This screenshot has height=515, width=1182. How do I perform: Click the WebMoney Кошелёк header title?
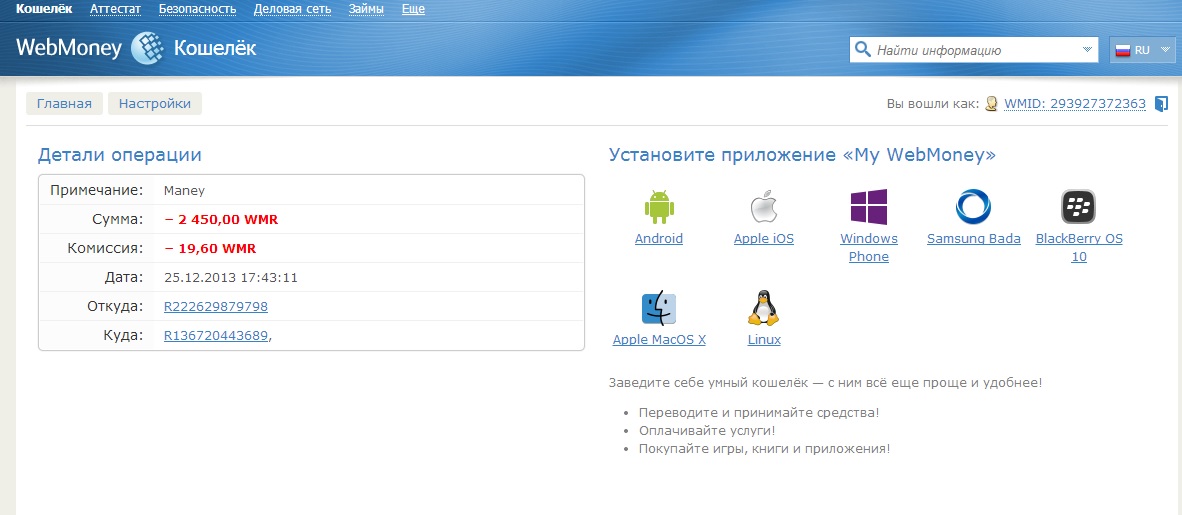(136, 48)
